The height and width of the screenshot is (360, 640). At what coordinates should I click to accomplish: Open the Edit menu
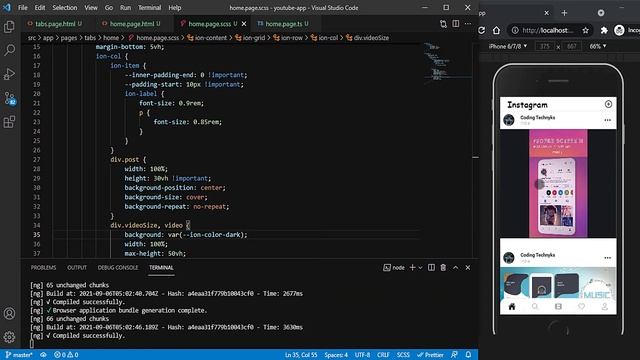(40, 8)
